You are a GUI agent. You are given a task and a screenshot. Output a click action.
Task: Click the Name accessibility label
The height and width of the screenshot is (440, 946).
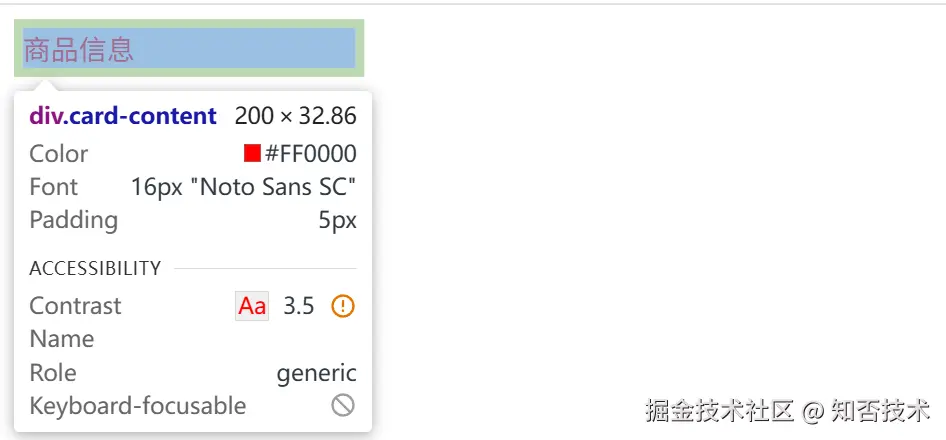point(61,339)
